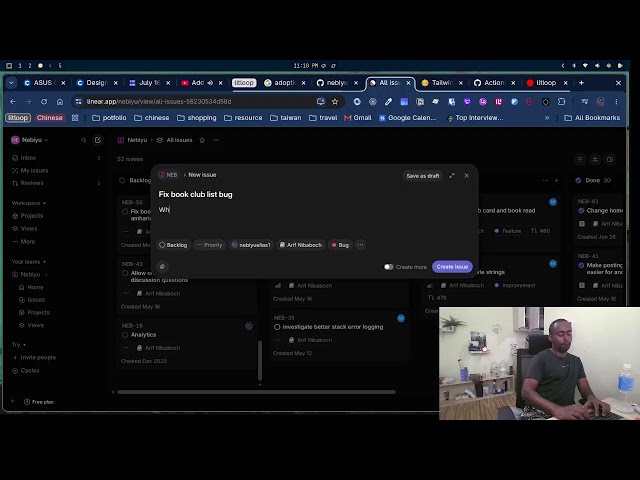Switch to the July 16 browser tab
The image size is (640, 480).
coord(149,83)
